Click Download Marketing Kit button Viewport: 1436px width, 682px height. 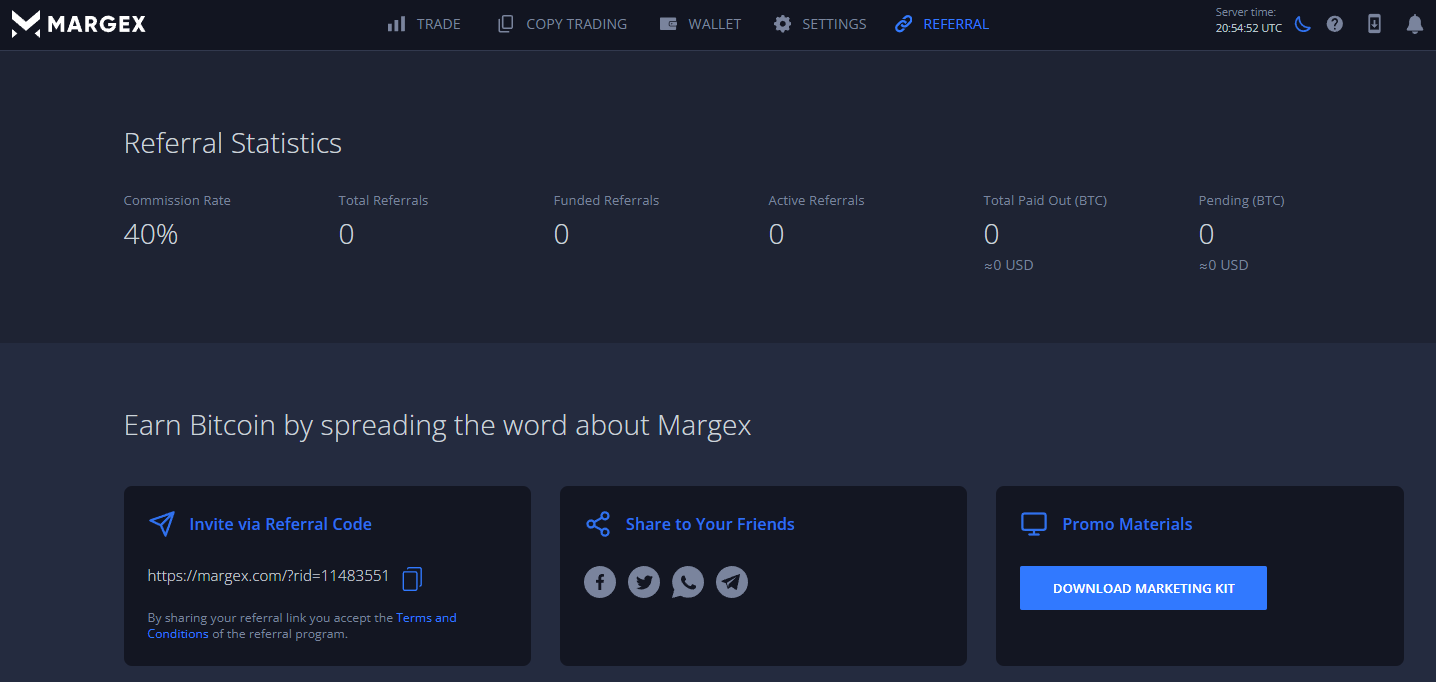1143,588
